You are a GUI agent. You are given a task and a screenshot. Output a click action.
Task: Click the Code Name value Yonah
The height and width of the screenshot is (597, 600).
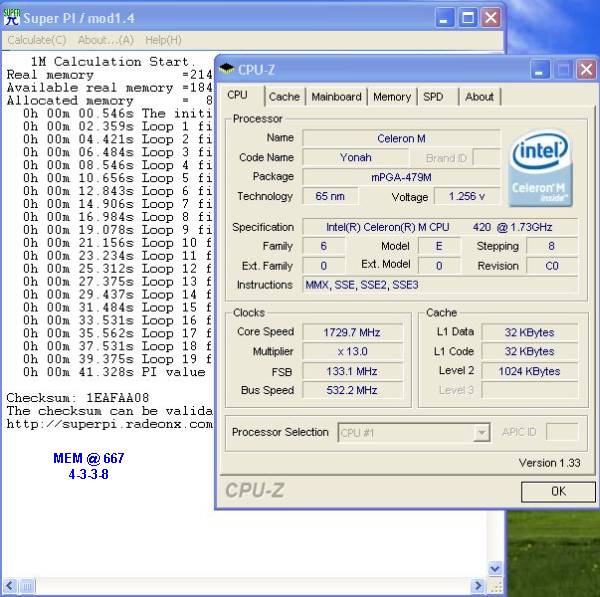355,157
